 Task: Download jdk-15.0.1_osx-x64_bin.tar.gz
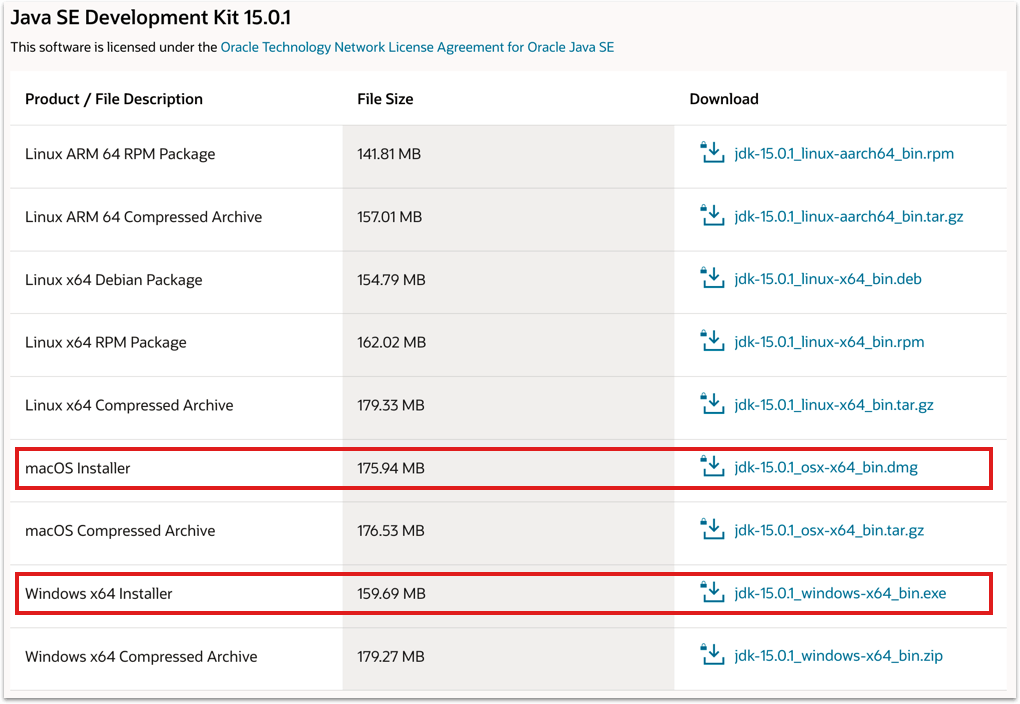pos(829,530)
